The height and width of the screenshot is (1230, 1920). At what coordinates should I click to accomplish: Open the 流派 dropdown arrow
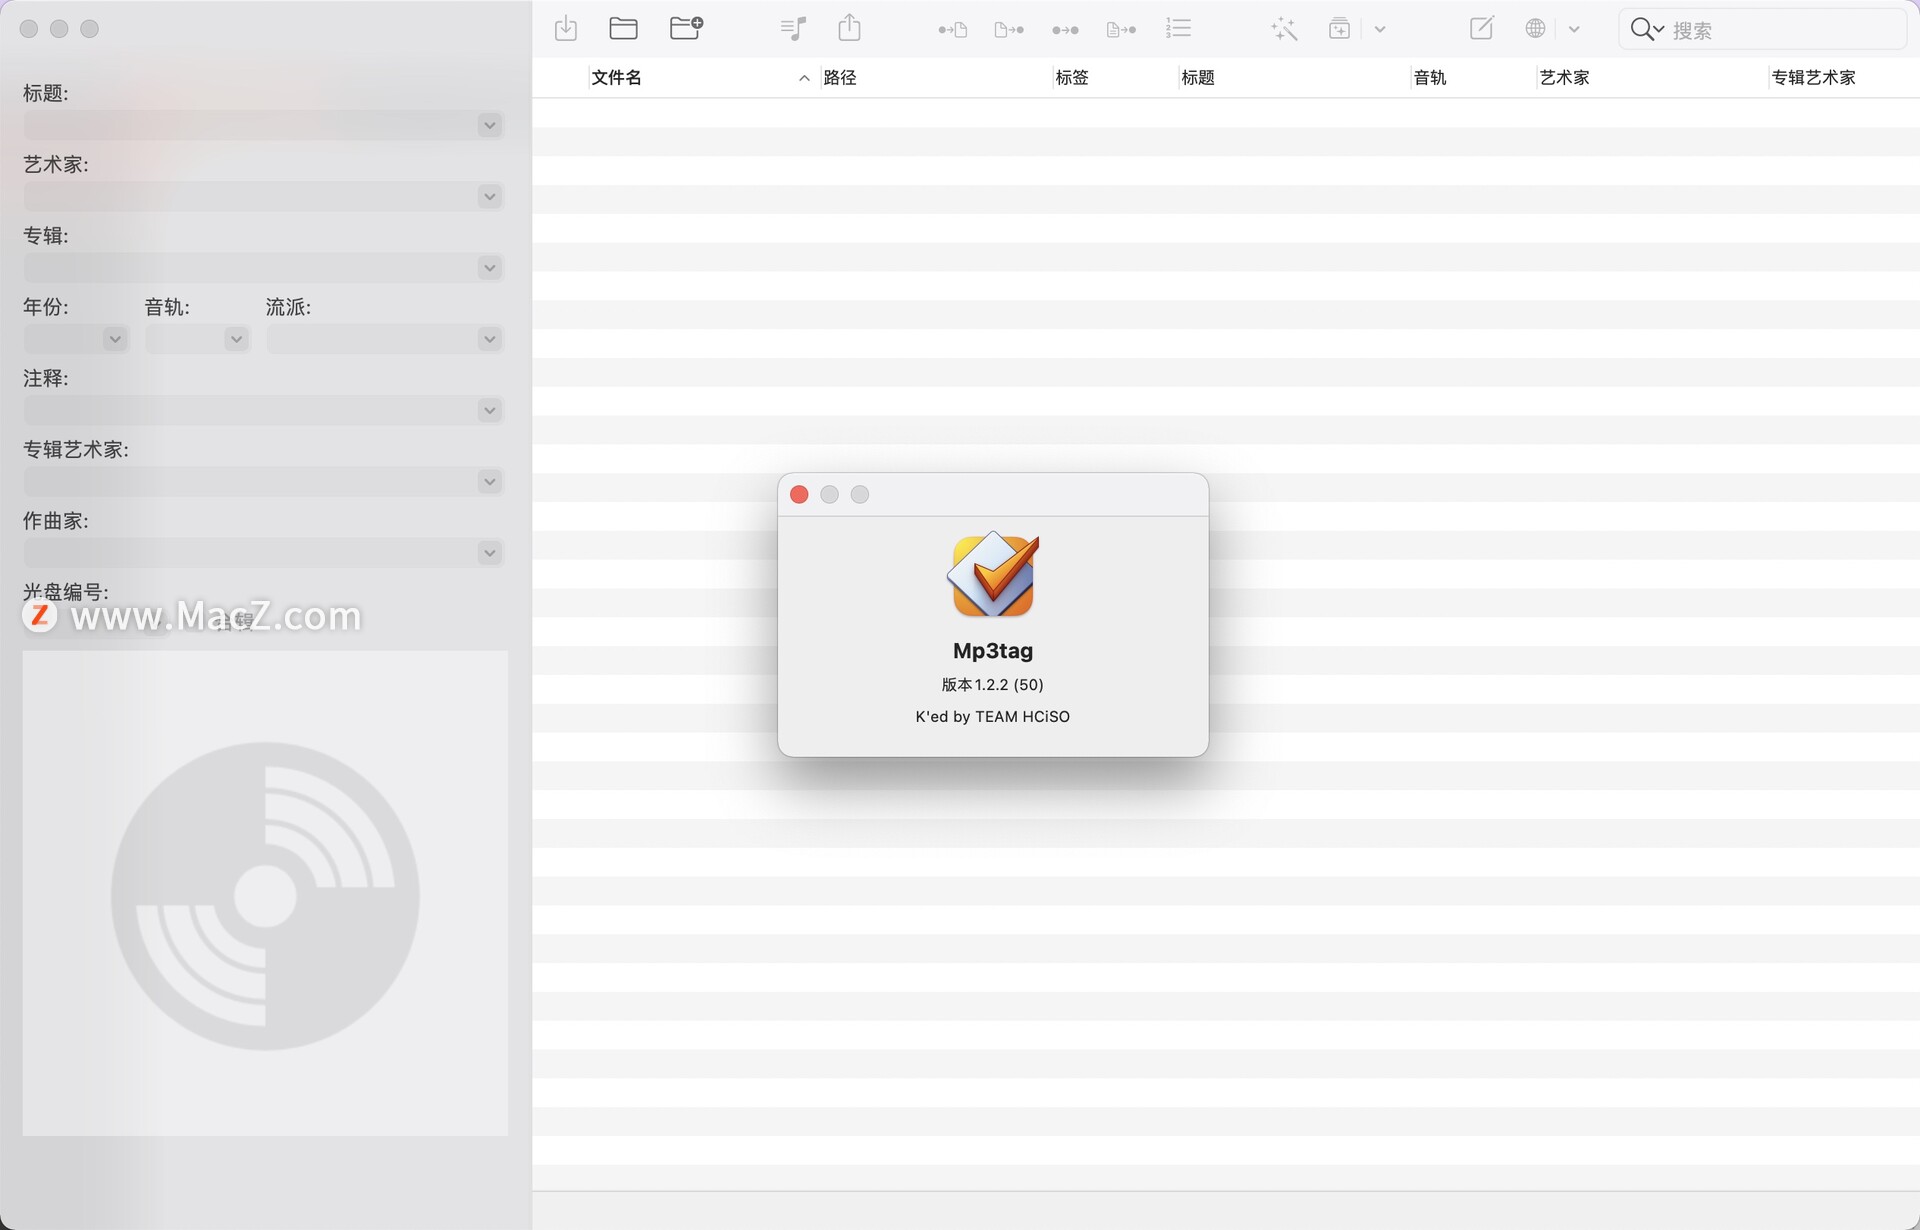[x=489, y=339]
